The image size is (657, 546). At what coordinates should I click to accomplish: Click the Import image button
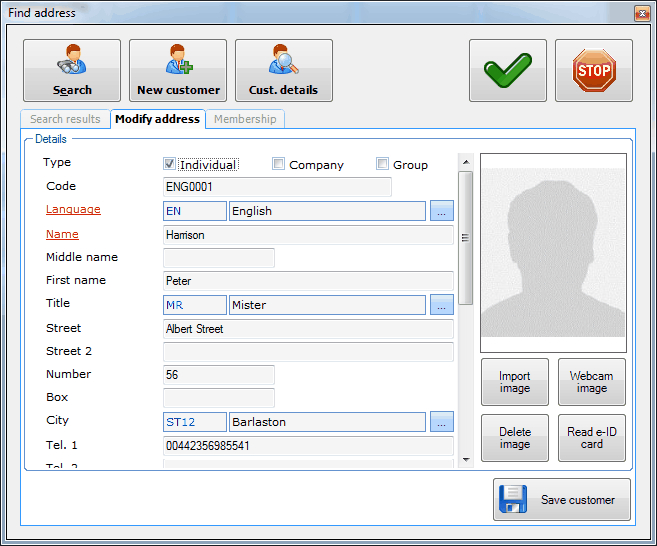pyautogui.click(x=515, y=382)
